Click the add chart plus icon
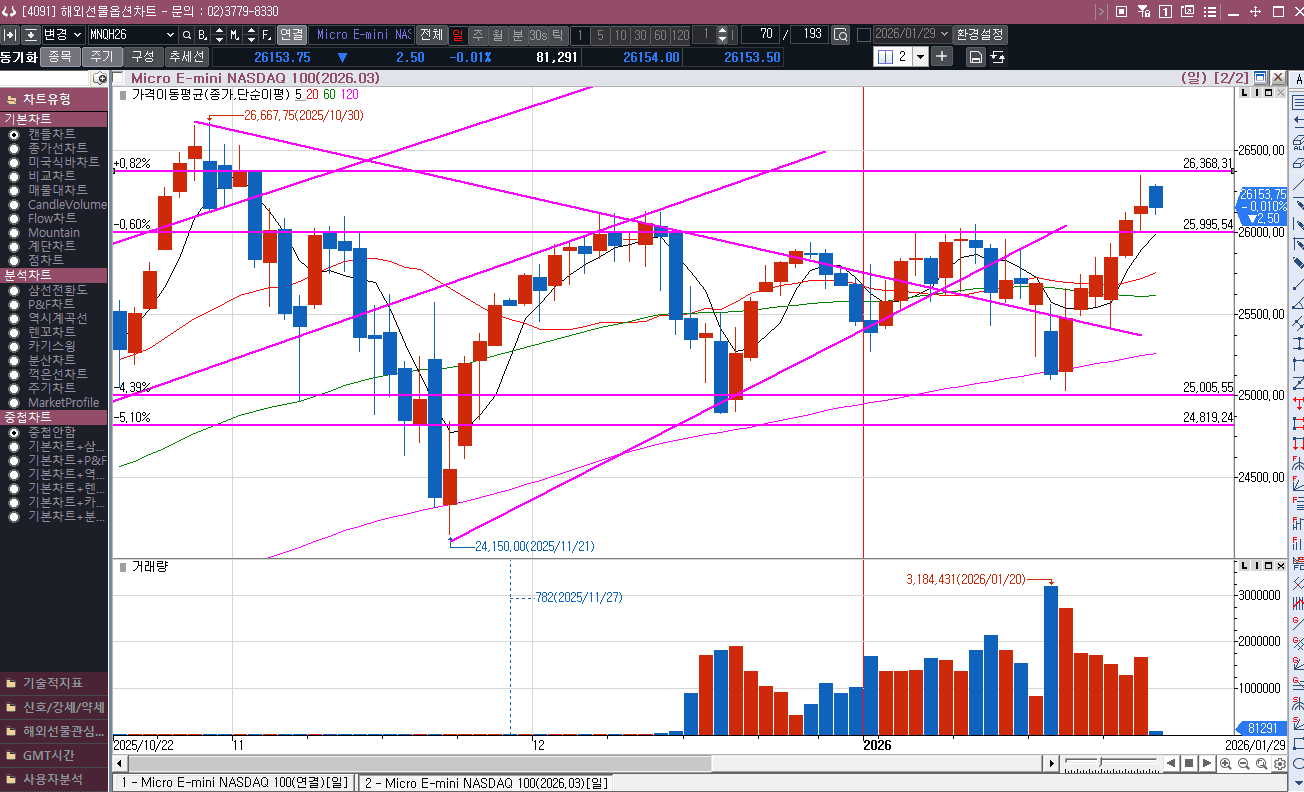The width and height of the screenshot is (1304, 792). pos(942,56)
